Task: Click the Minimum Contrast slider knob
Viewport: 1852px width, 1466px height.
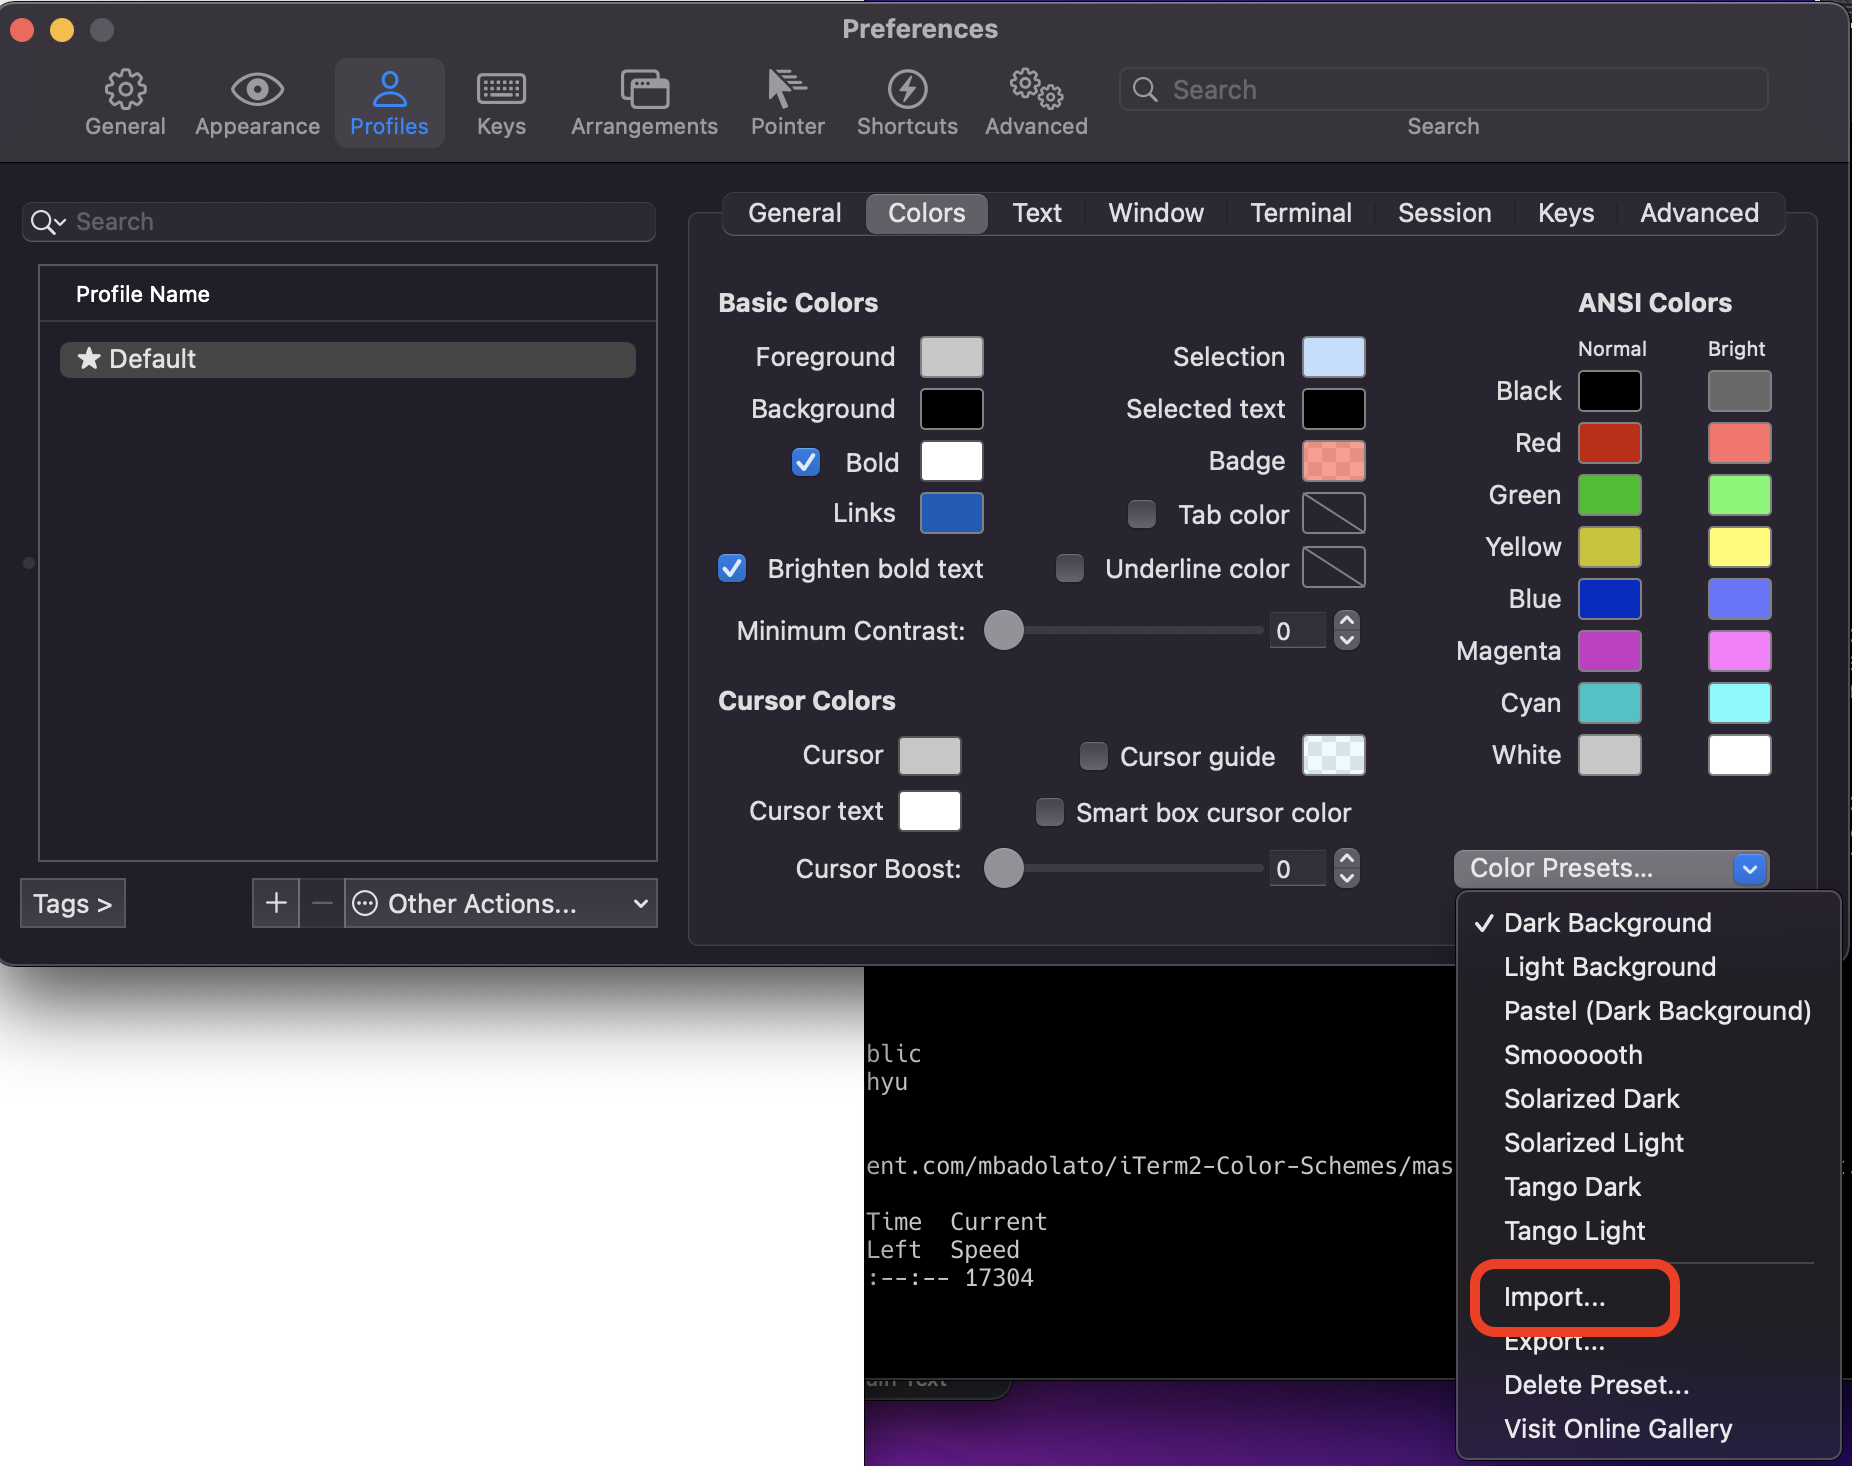Action: click(1004, 630)
